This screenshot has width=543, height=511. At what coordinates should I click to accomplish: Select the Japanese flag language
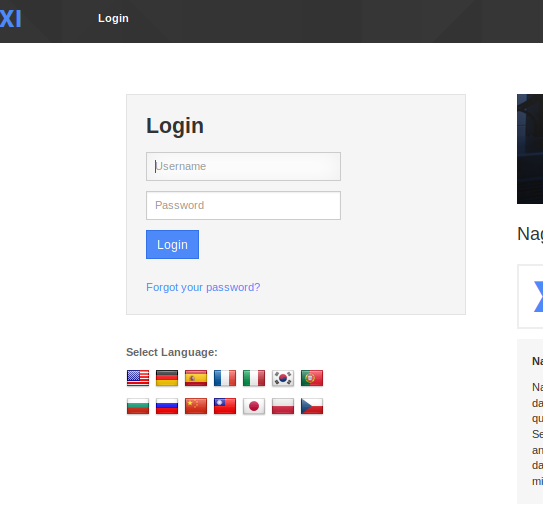coord(254,406)
